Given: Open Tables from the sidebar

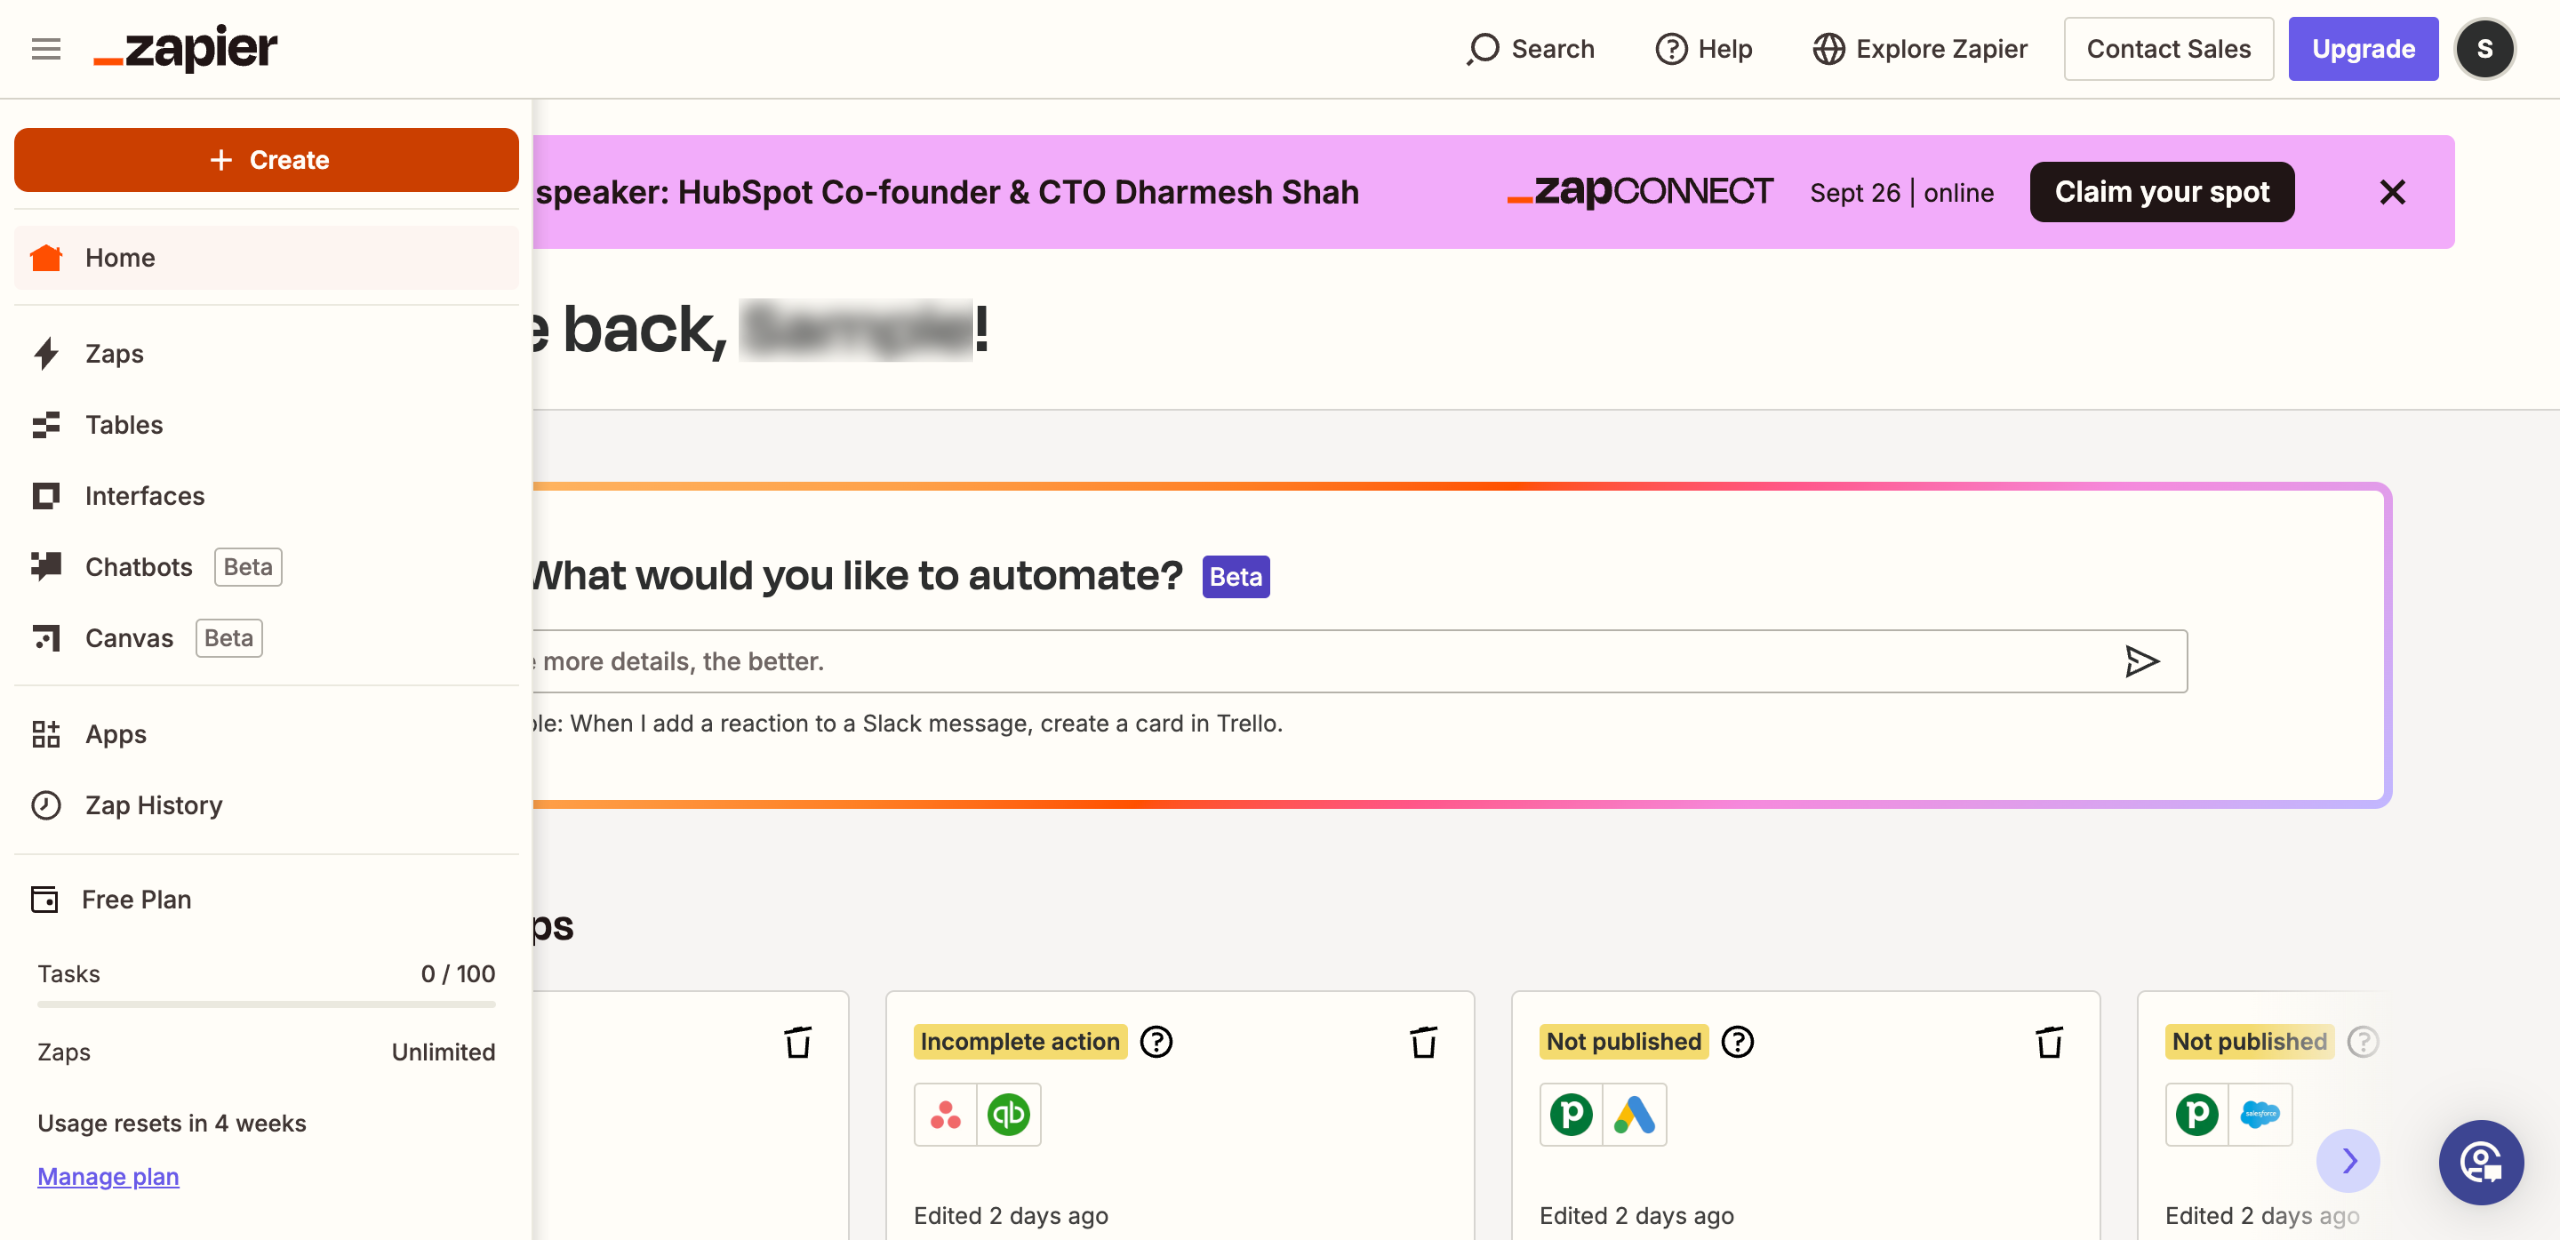Looking at the screenshot, I should (123, 425).
